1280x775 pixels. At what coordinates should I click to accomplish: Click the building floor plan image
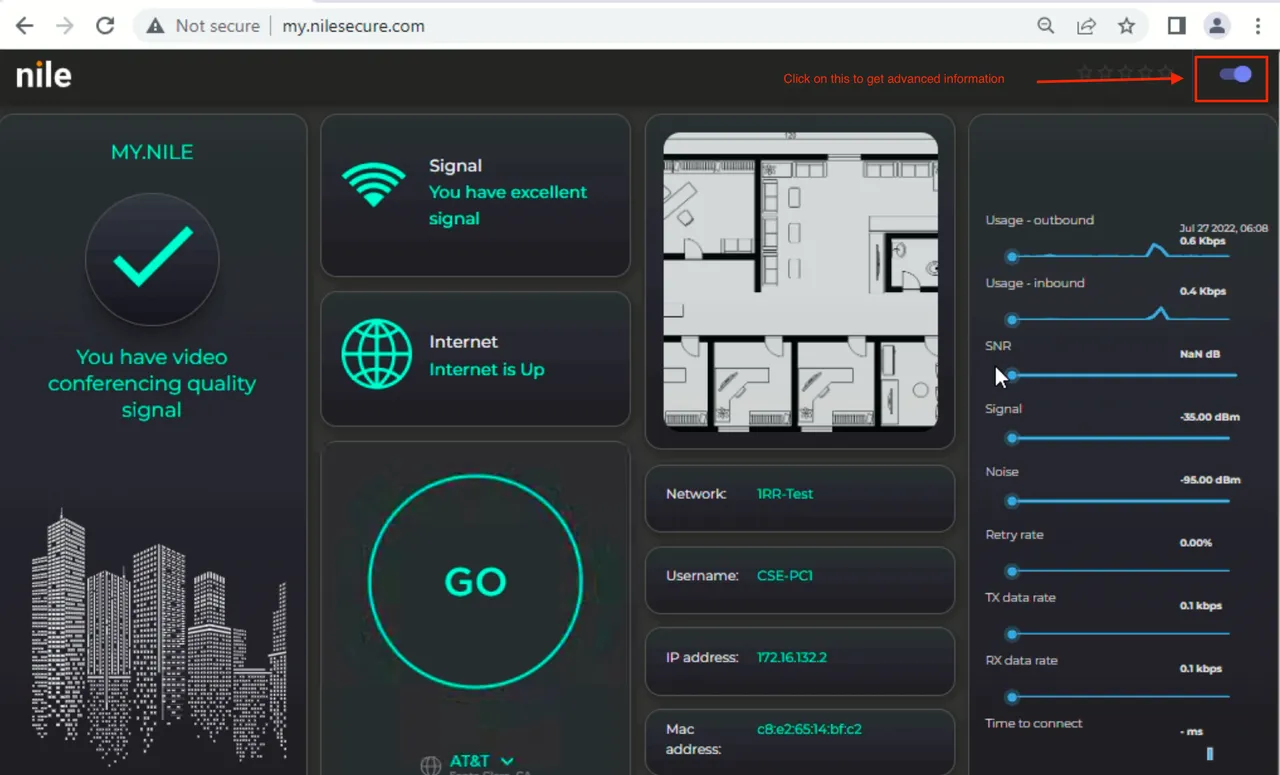point(800,281)
